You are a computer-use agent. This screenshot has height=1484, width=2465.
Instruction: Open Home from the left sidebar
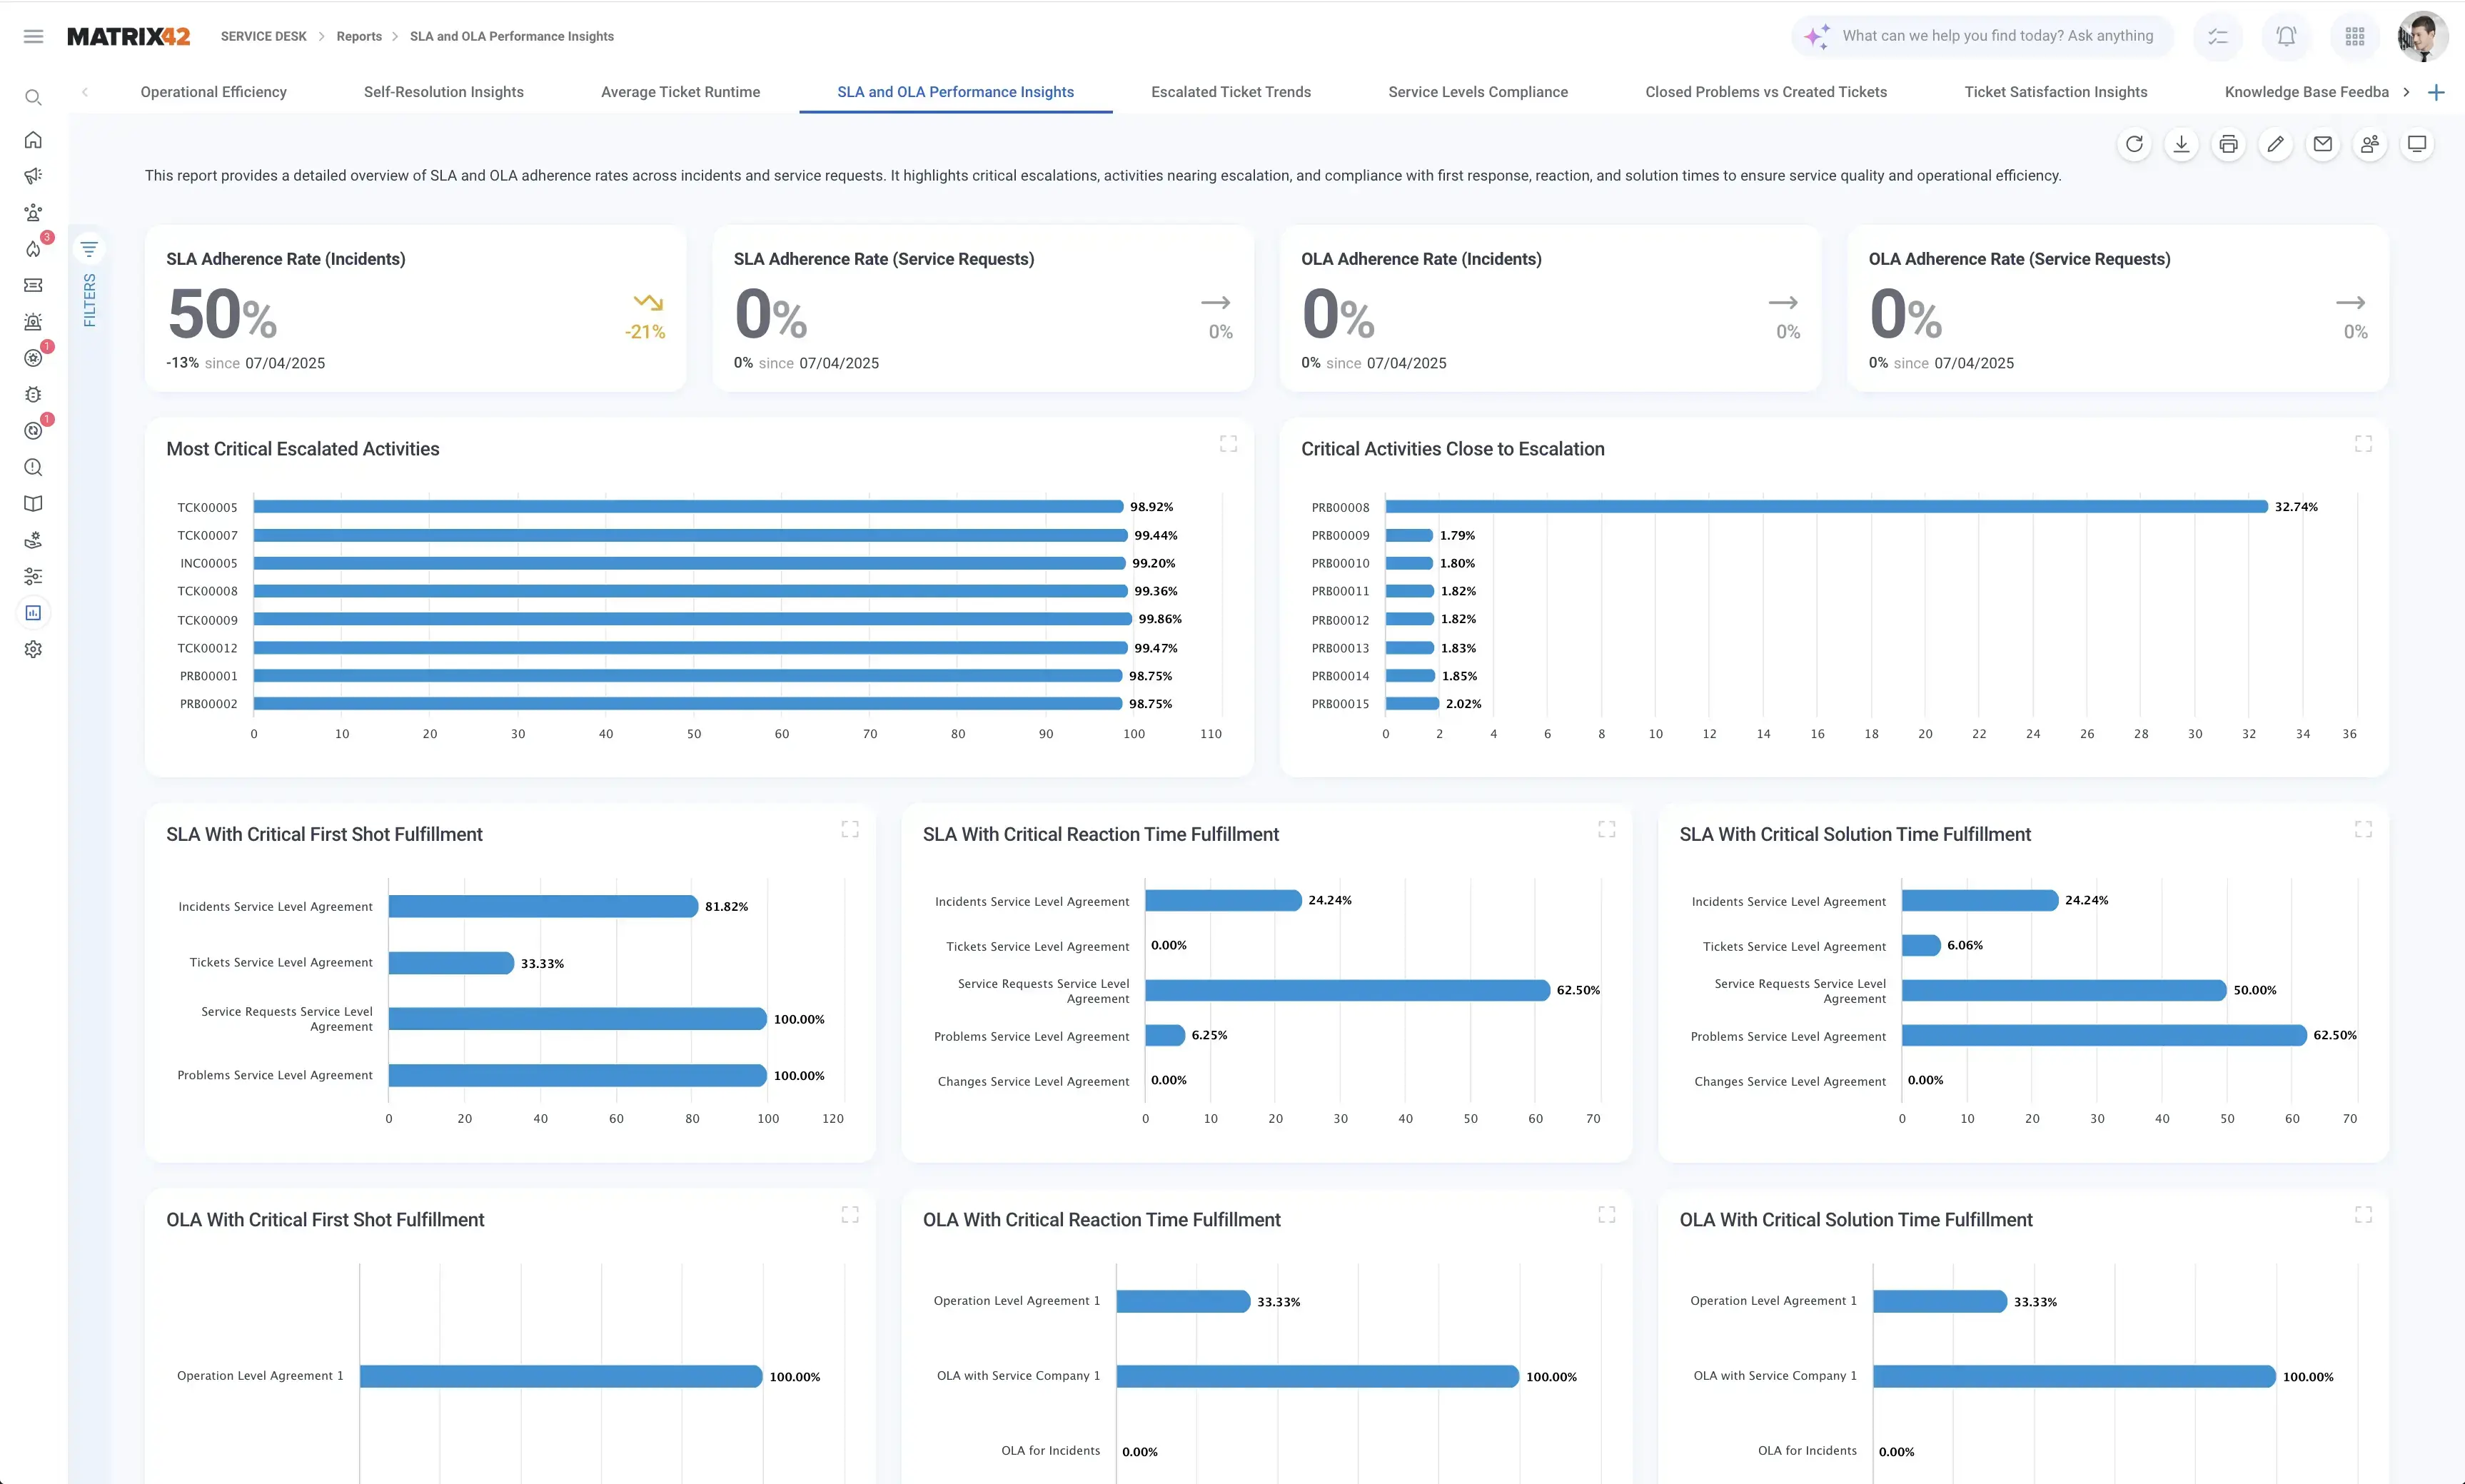pyautogui.click(x=33, y=140)
